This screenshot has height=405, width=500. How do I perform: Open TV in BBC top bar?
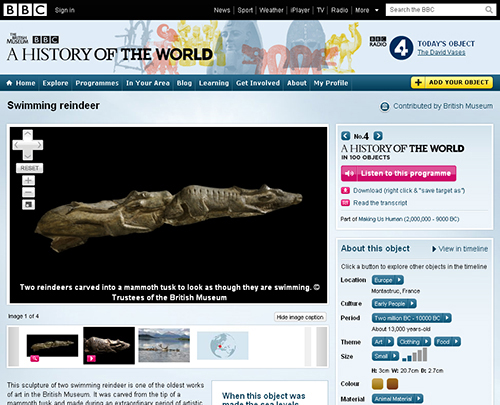[x=320, y=10]
